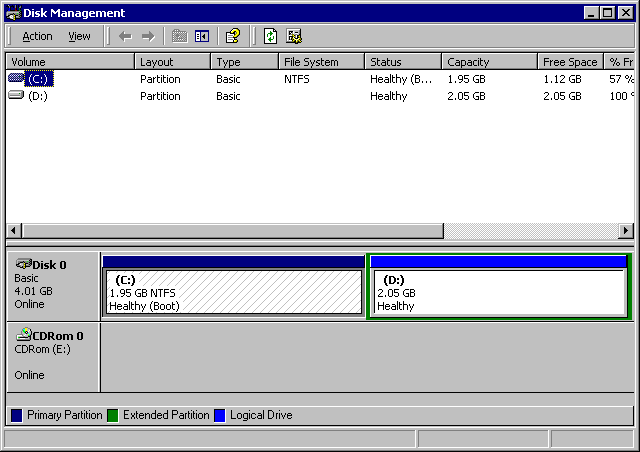Sort volumes by the Volume column header

click(x=69, y=62)
